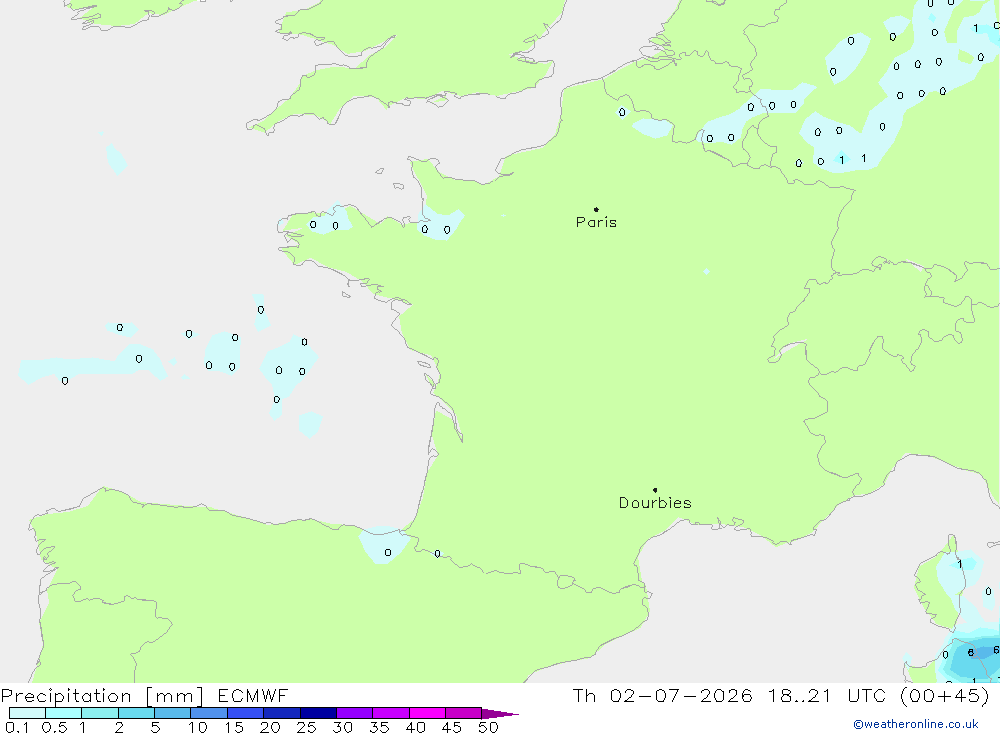Click the tiny rain speck in eastern France

click(706, 272)
